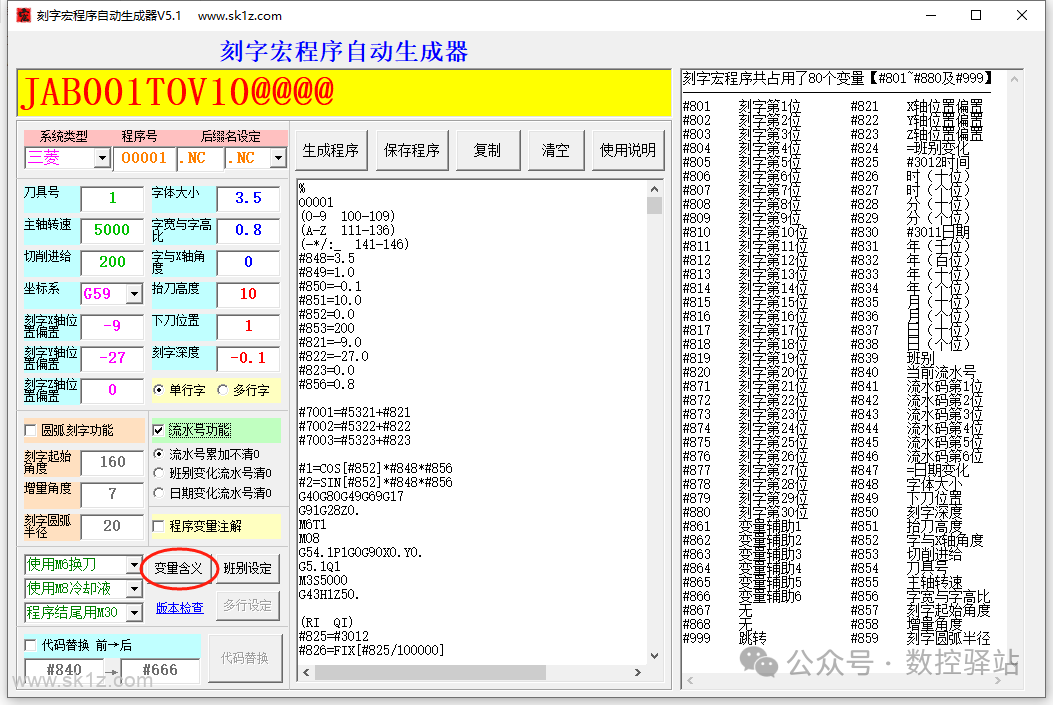1053x705 pixels.
Task: Click the app icon in title bar
Action: (23, 15)
